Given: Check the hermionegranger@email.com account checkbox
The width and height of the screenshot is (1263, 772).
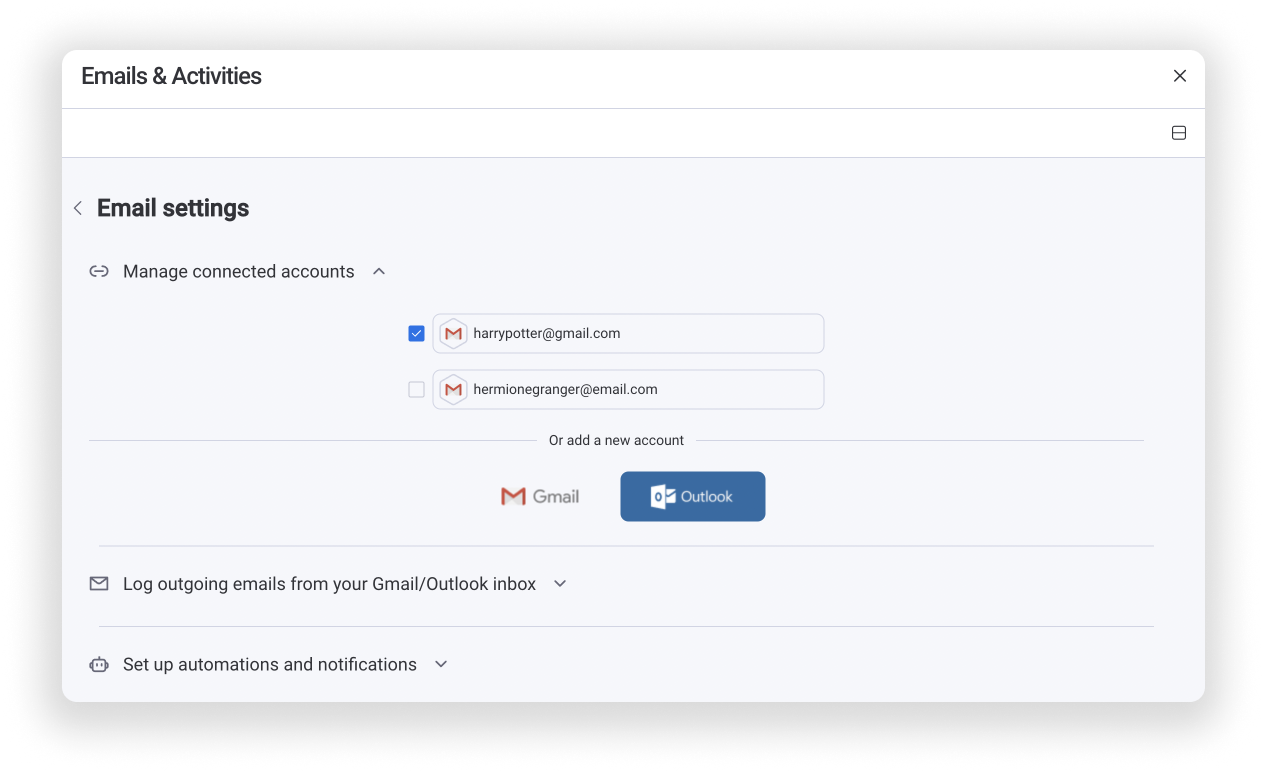Looking at the screenshot, I should pyautogui.click(x=416, y=389).
